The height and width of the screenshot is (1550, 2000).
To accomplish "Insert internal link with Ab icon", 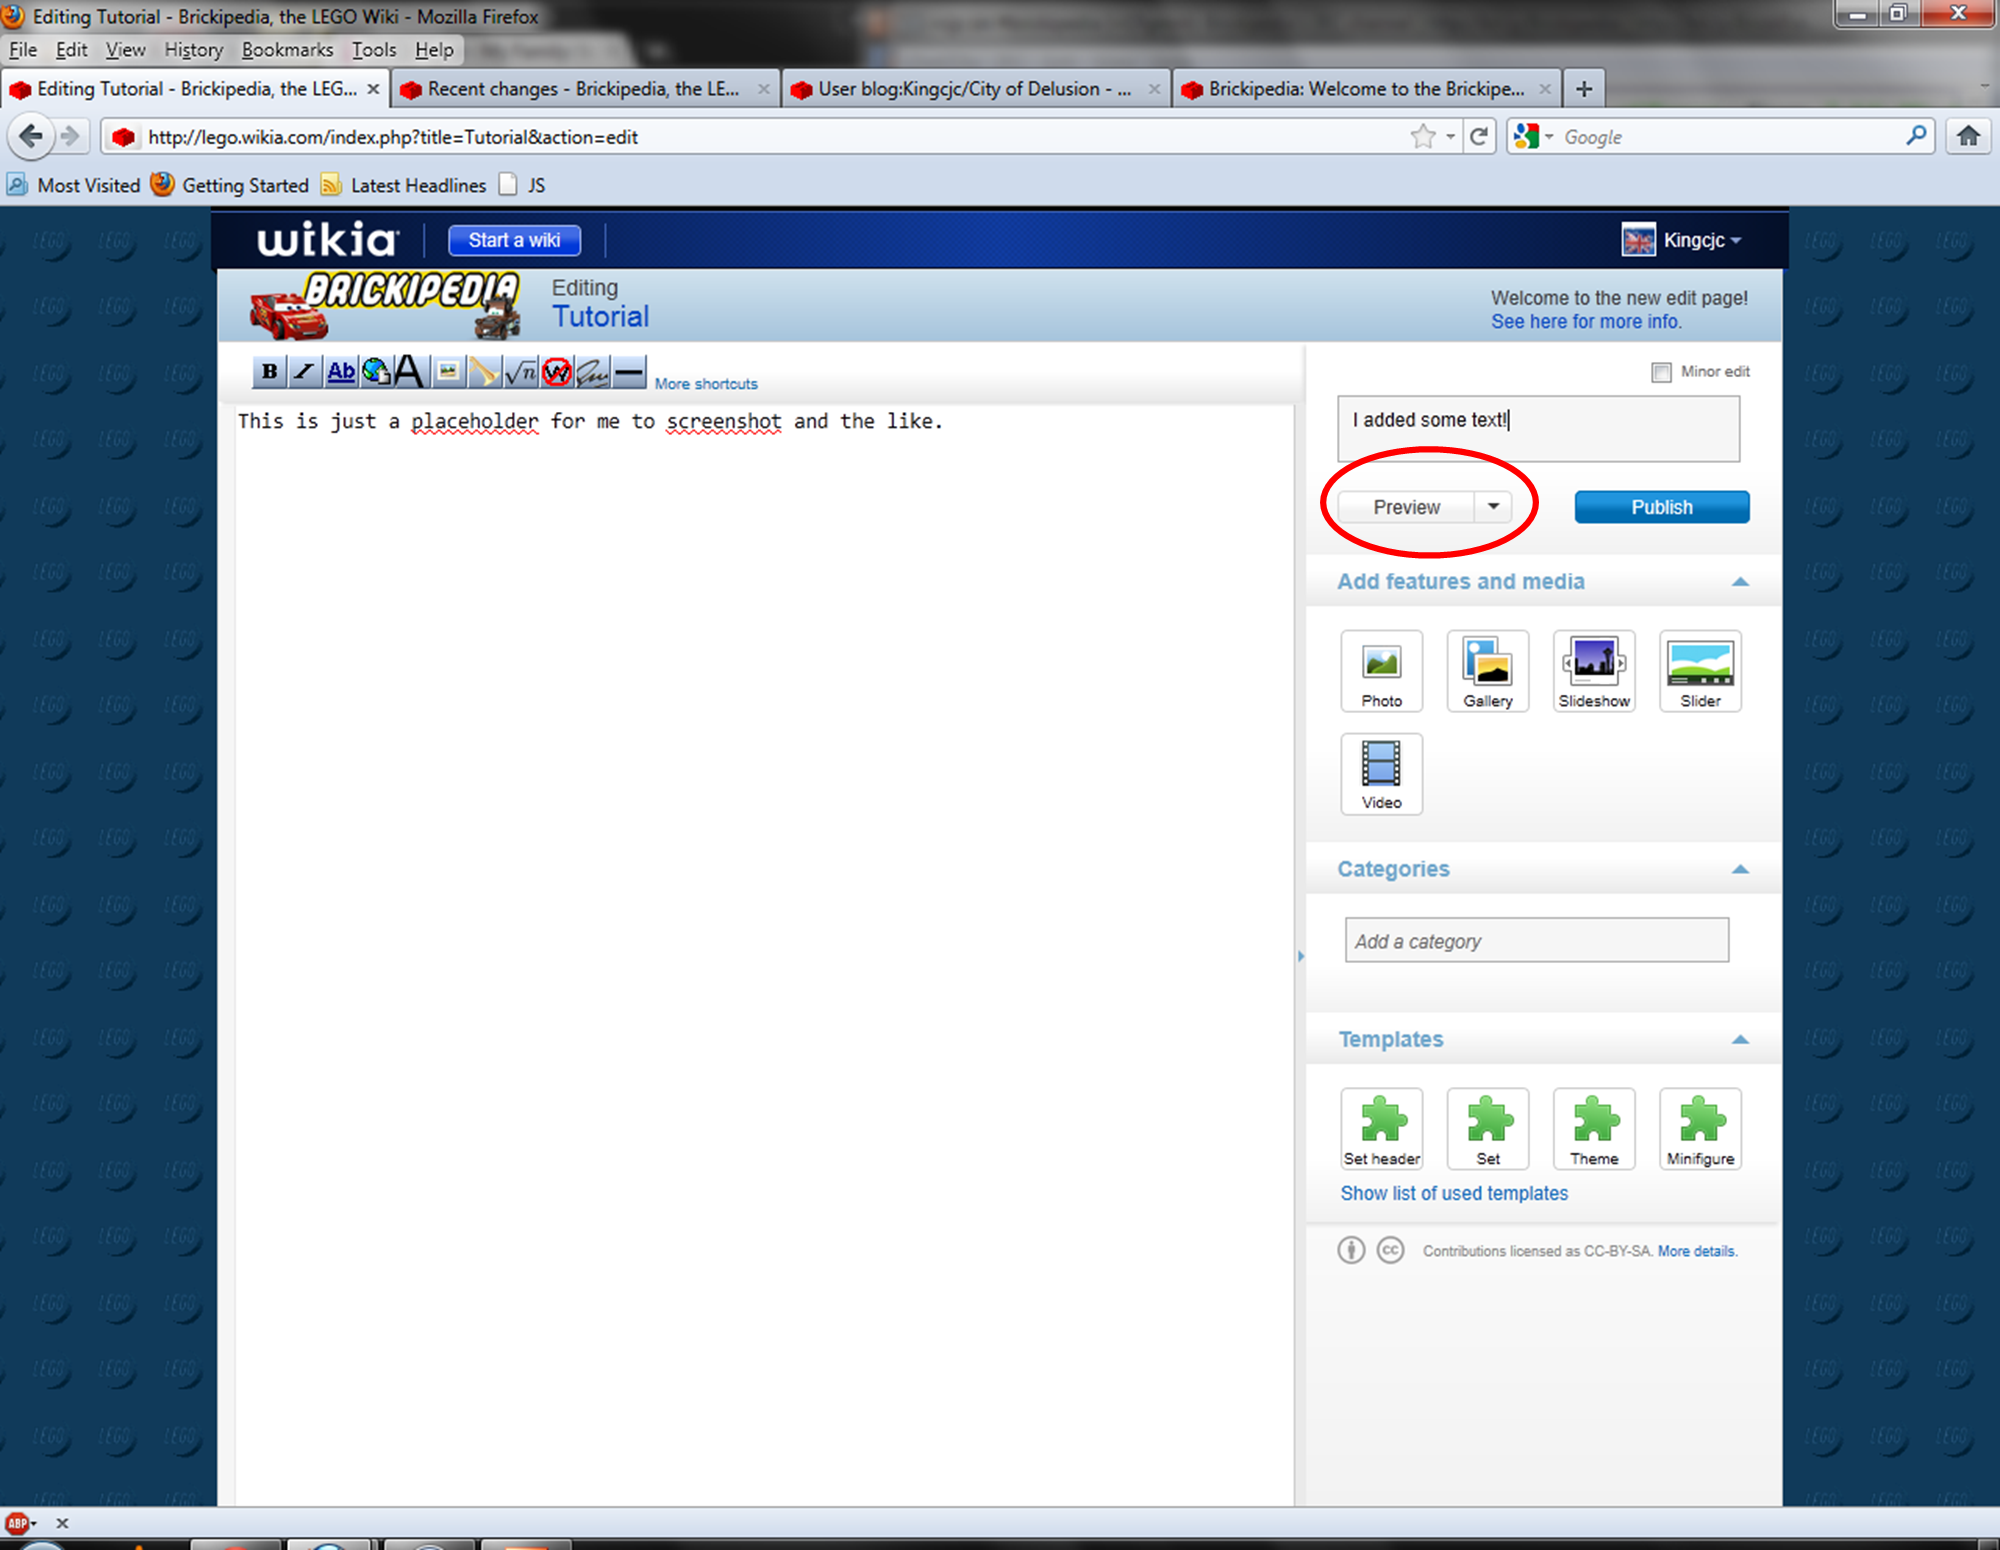I will tap(341, 372).
